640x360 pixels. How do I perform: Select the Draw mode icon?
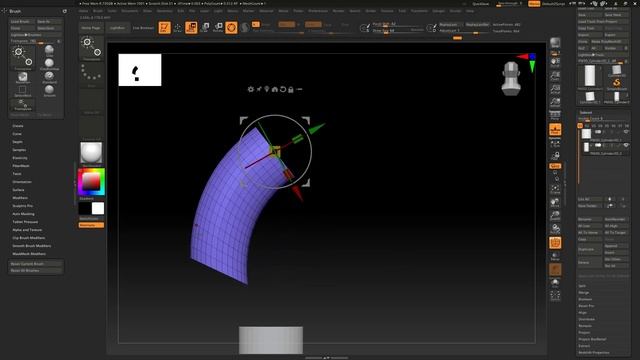point(178,27)
